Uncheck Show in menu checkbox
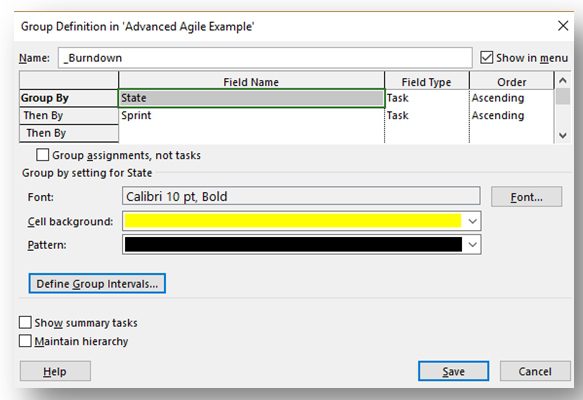Viewport: 583px width, 400px height. [486, 58]
